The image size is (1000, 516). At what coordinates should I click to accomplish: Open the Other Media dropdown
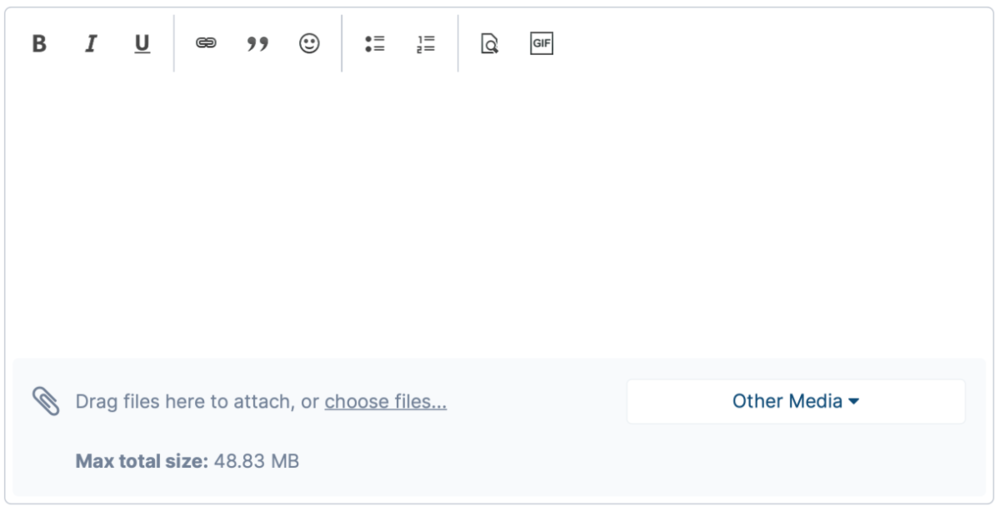[x=796, y=401]
